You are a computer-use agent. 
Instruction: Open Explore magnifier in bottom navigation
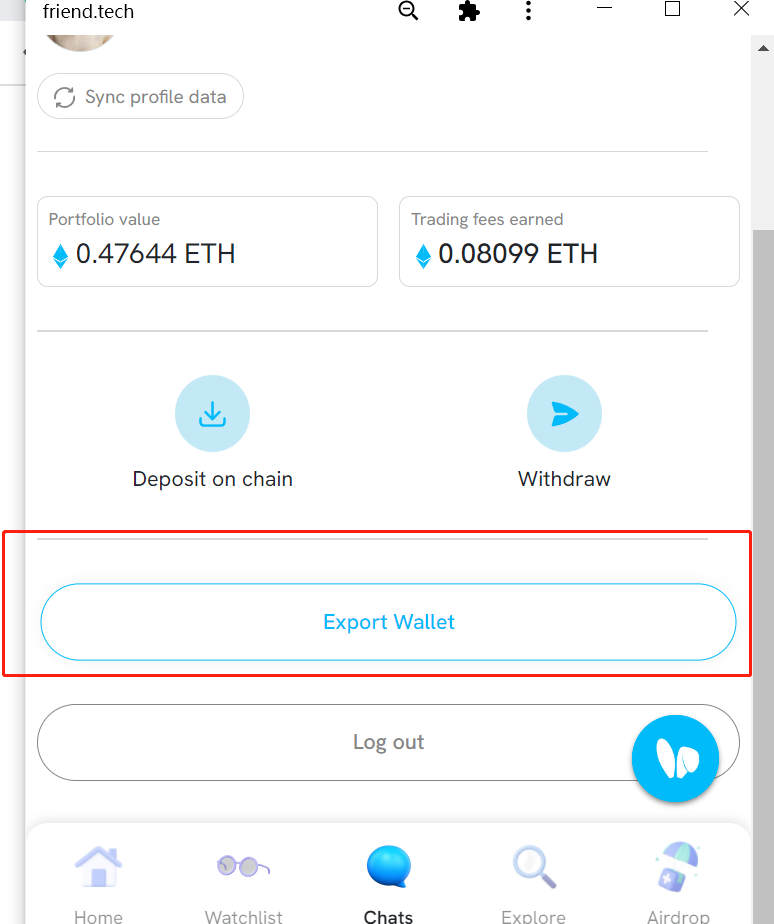tap(533, 866)
